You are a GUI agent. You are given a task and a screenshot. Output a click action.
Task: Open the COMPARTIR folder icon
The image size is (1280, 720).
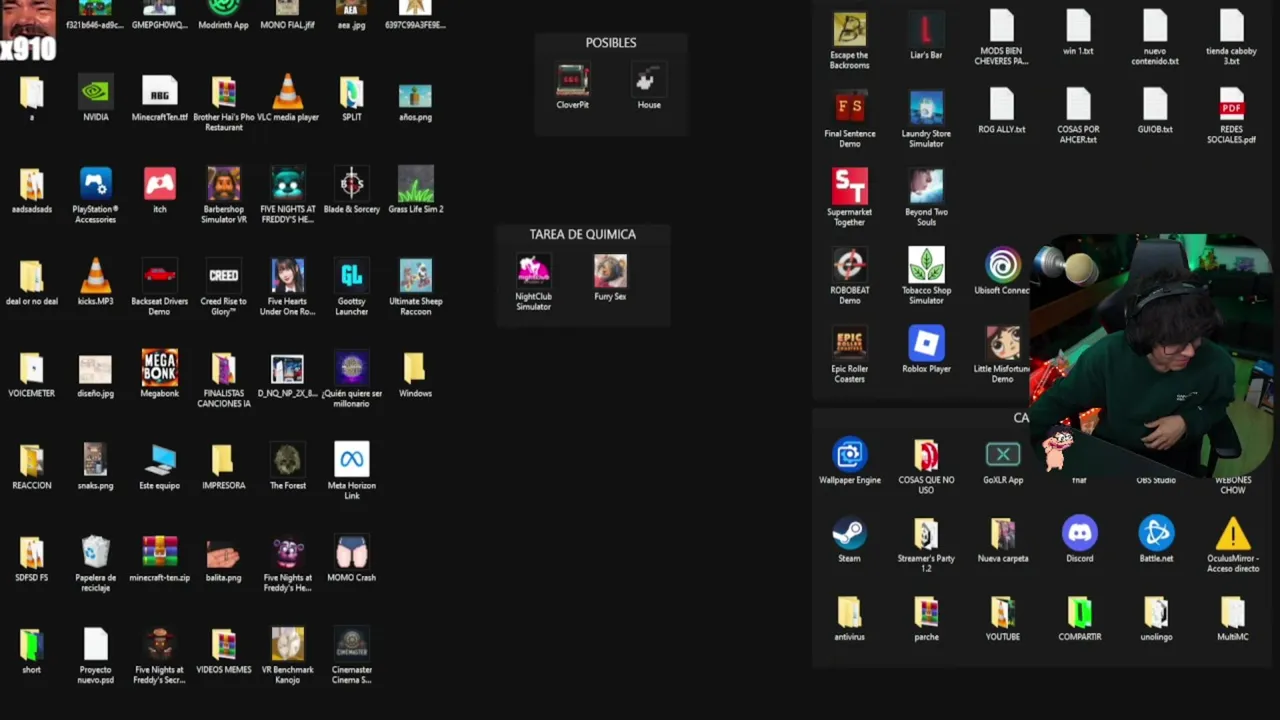(1079, 611)
